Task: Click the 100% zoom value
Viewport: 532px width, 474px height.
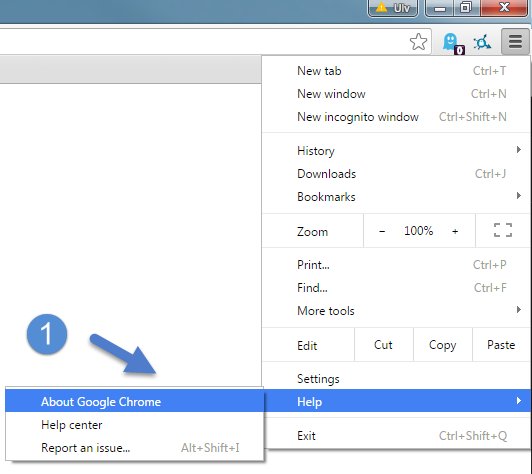Action: 418,231
